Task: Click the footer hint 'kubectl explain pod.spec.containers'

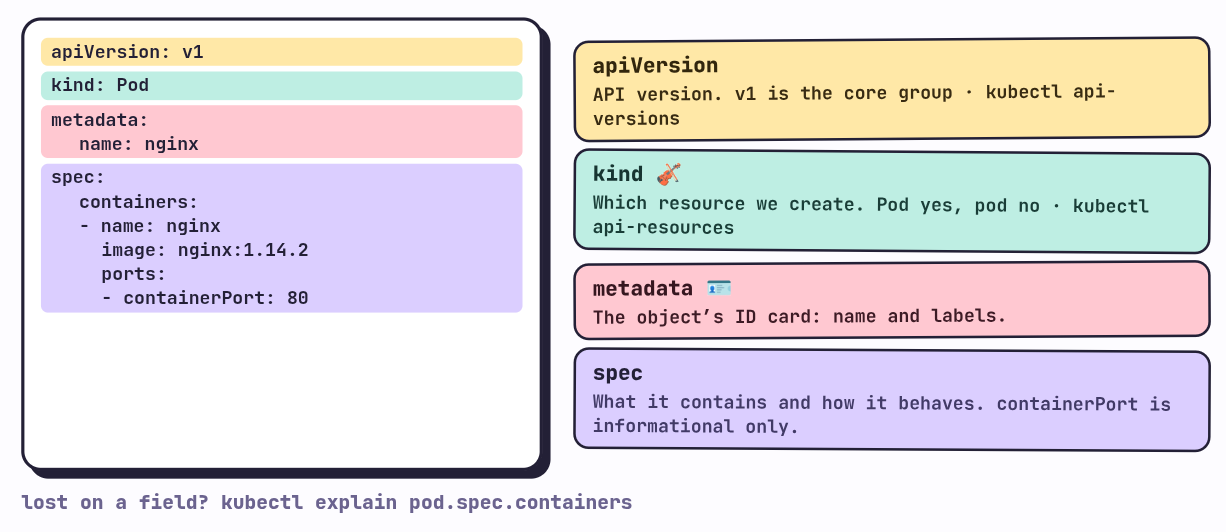Action: point(427,502)
